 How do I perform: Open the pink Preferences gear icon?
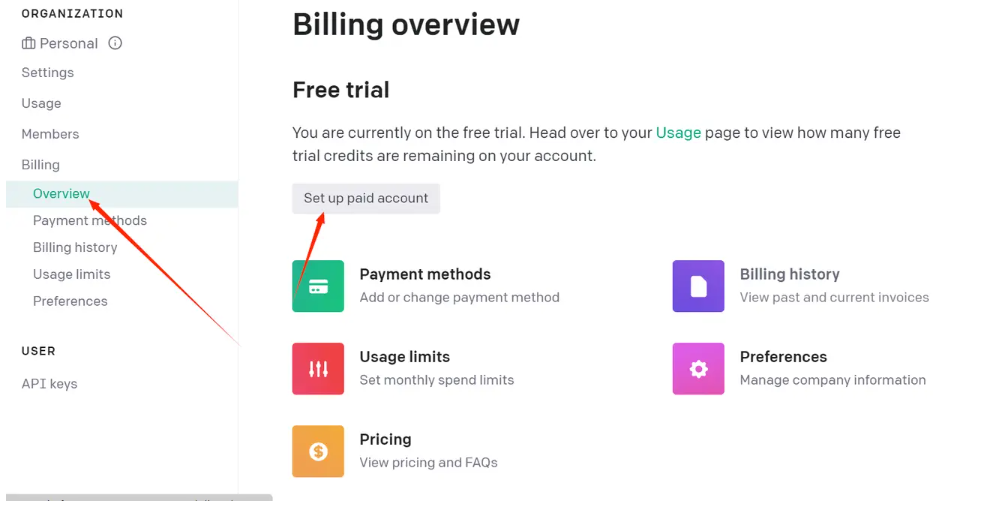tap(698, 369)
